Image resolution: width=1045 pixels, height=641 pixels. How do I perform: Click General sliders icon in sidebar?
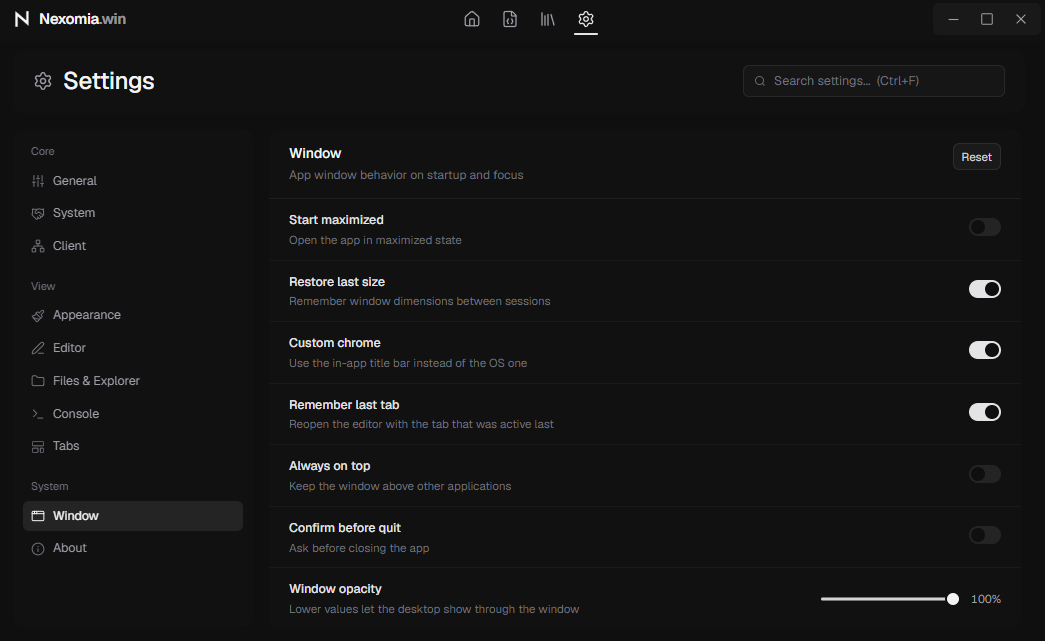[38, 181]
